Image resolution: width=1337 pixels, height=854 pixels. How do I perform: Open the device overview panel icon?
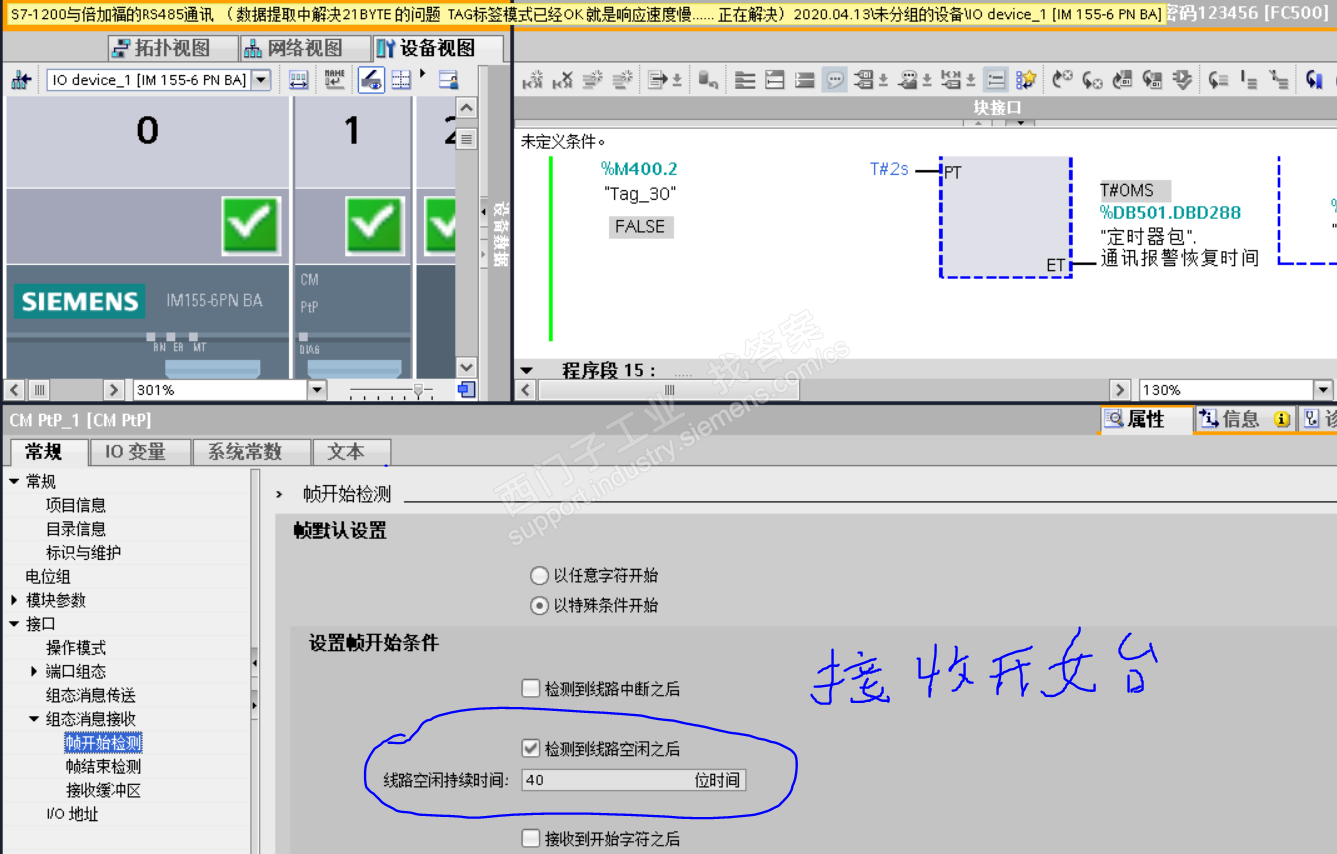(x=449, y=80)
